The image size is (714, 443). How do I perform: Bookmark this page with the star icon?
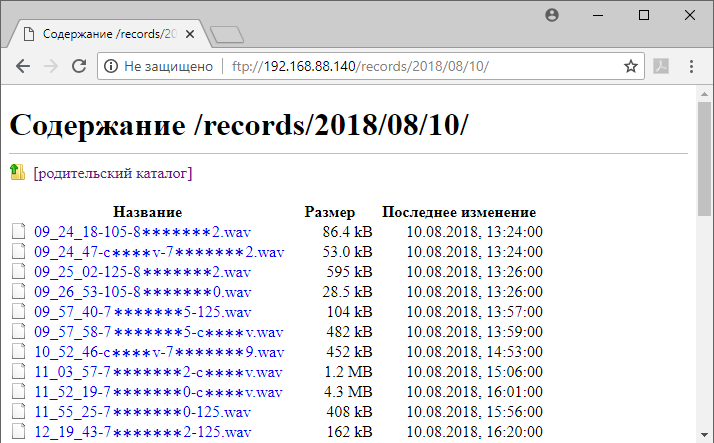click(630, 67)
